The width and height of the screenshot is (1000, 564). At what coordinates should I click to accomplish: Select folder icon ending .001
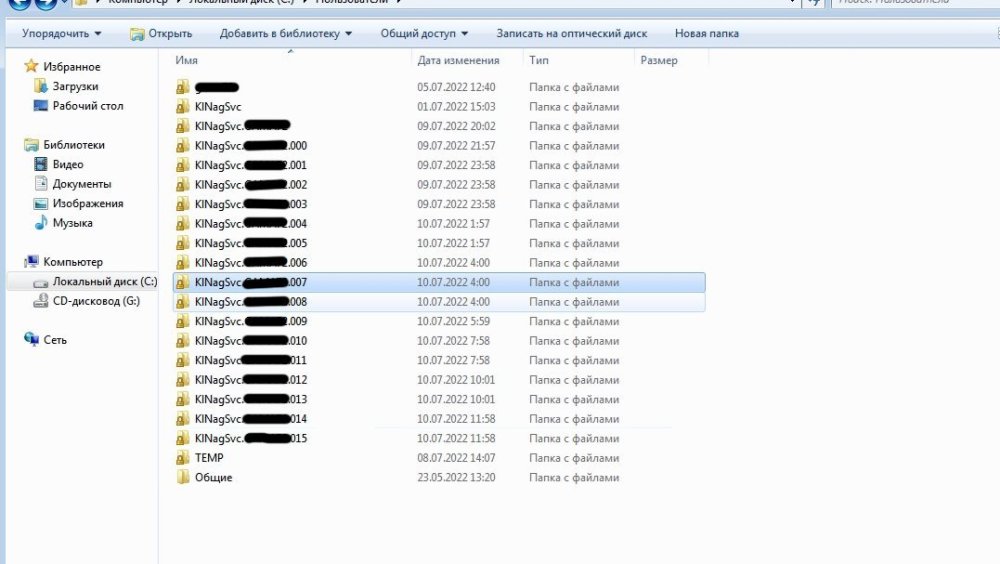(183, 165)
